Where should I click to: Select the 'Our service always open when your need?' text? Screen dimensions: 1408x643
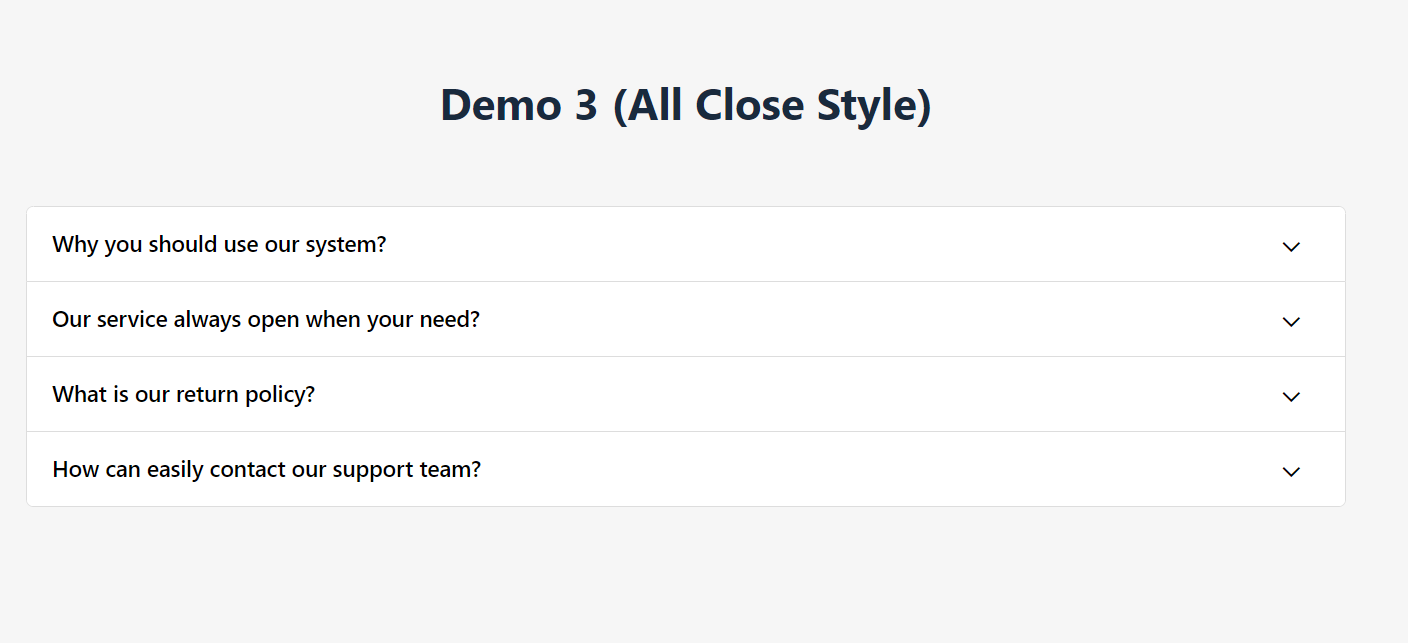[x=266, y=319]
